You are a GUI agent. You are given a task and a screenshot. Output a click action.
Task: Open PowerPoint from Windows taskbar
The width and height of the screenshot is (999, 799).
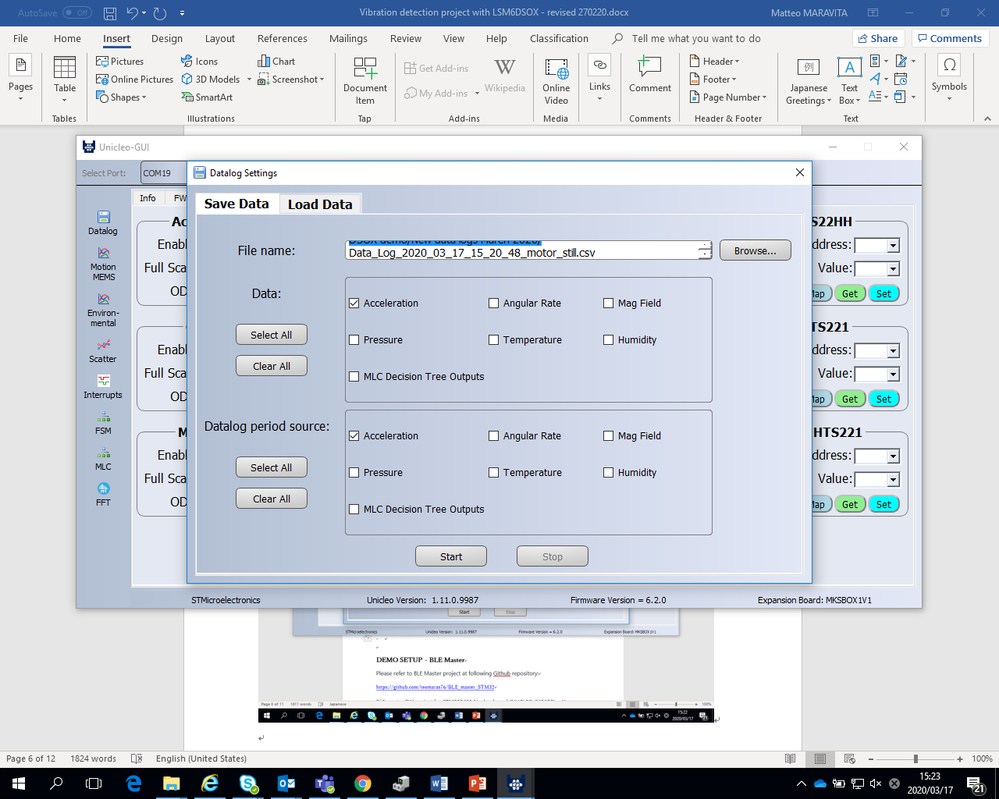(477, 783)
